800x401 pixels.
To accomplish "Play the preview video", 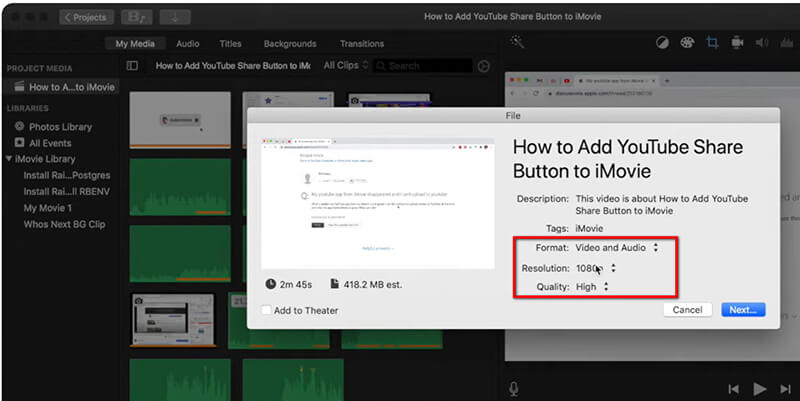I will tap(759, 389).
